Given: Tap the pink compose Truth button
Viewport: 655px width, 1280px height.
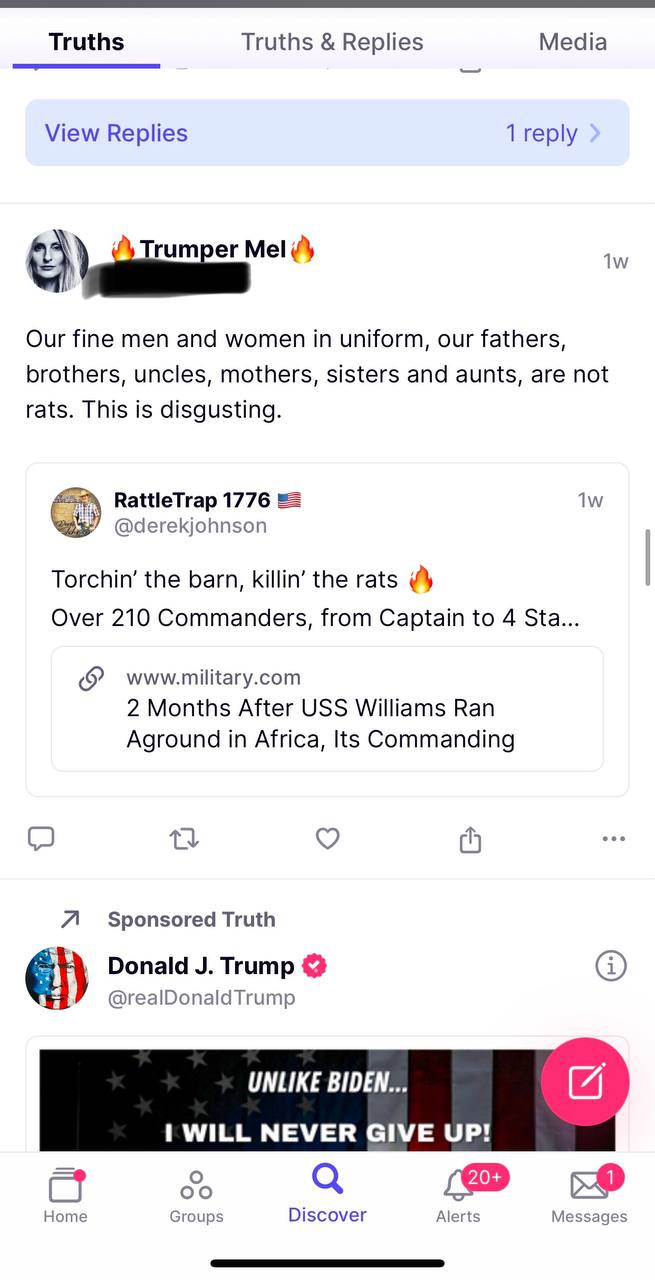Looking at the screenshot, I should (585, 1082).
